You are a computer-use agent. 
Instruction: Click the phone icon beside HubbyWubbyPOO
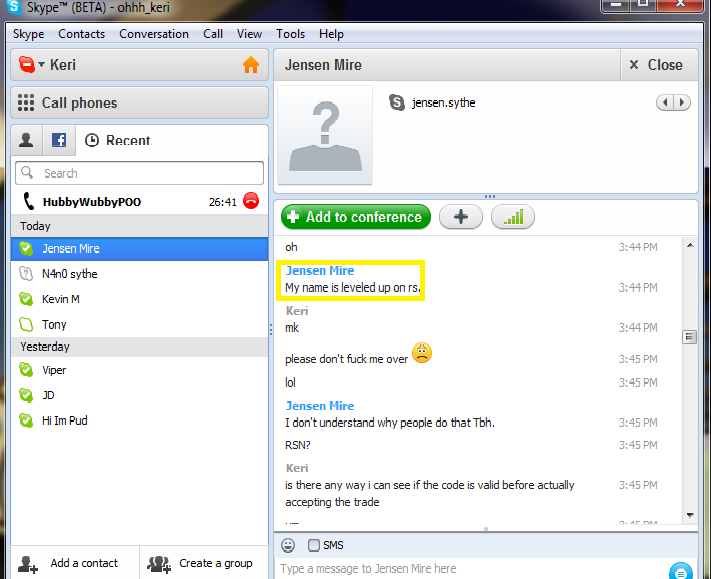[x=28, y=201]
